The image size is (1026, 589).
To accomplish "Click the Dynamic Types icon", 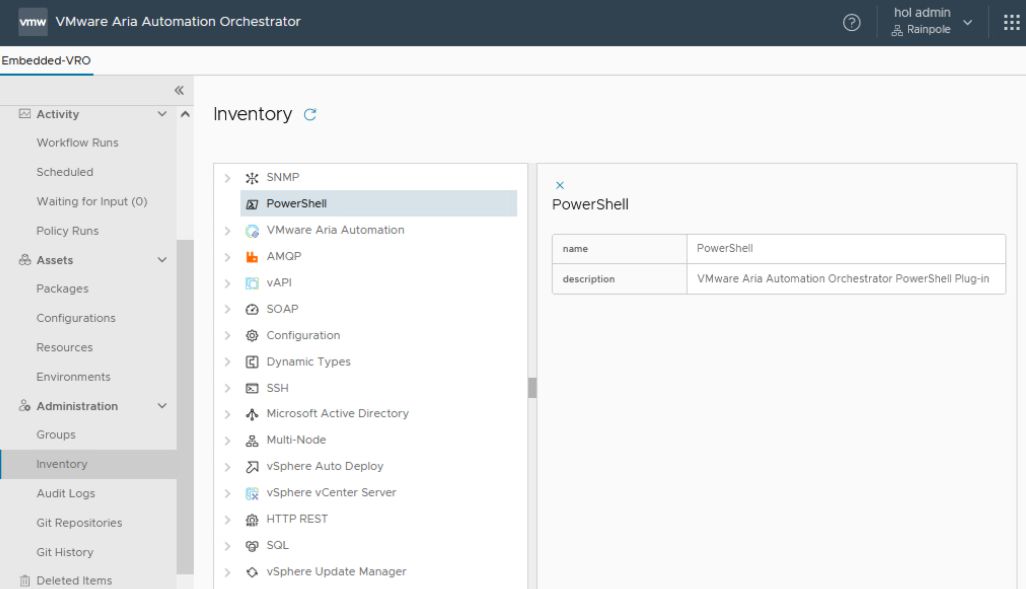I will tap(252, 362).
